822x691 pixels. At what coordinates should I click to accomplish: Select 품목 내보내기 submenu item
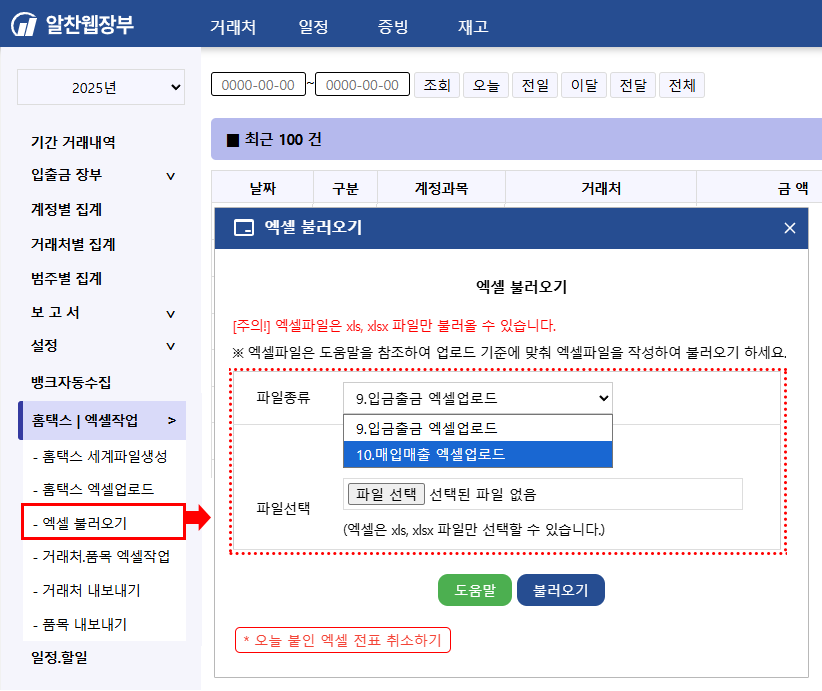(x=80, y=624)
